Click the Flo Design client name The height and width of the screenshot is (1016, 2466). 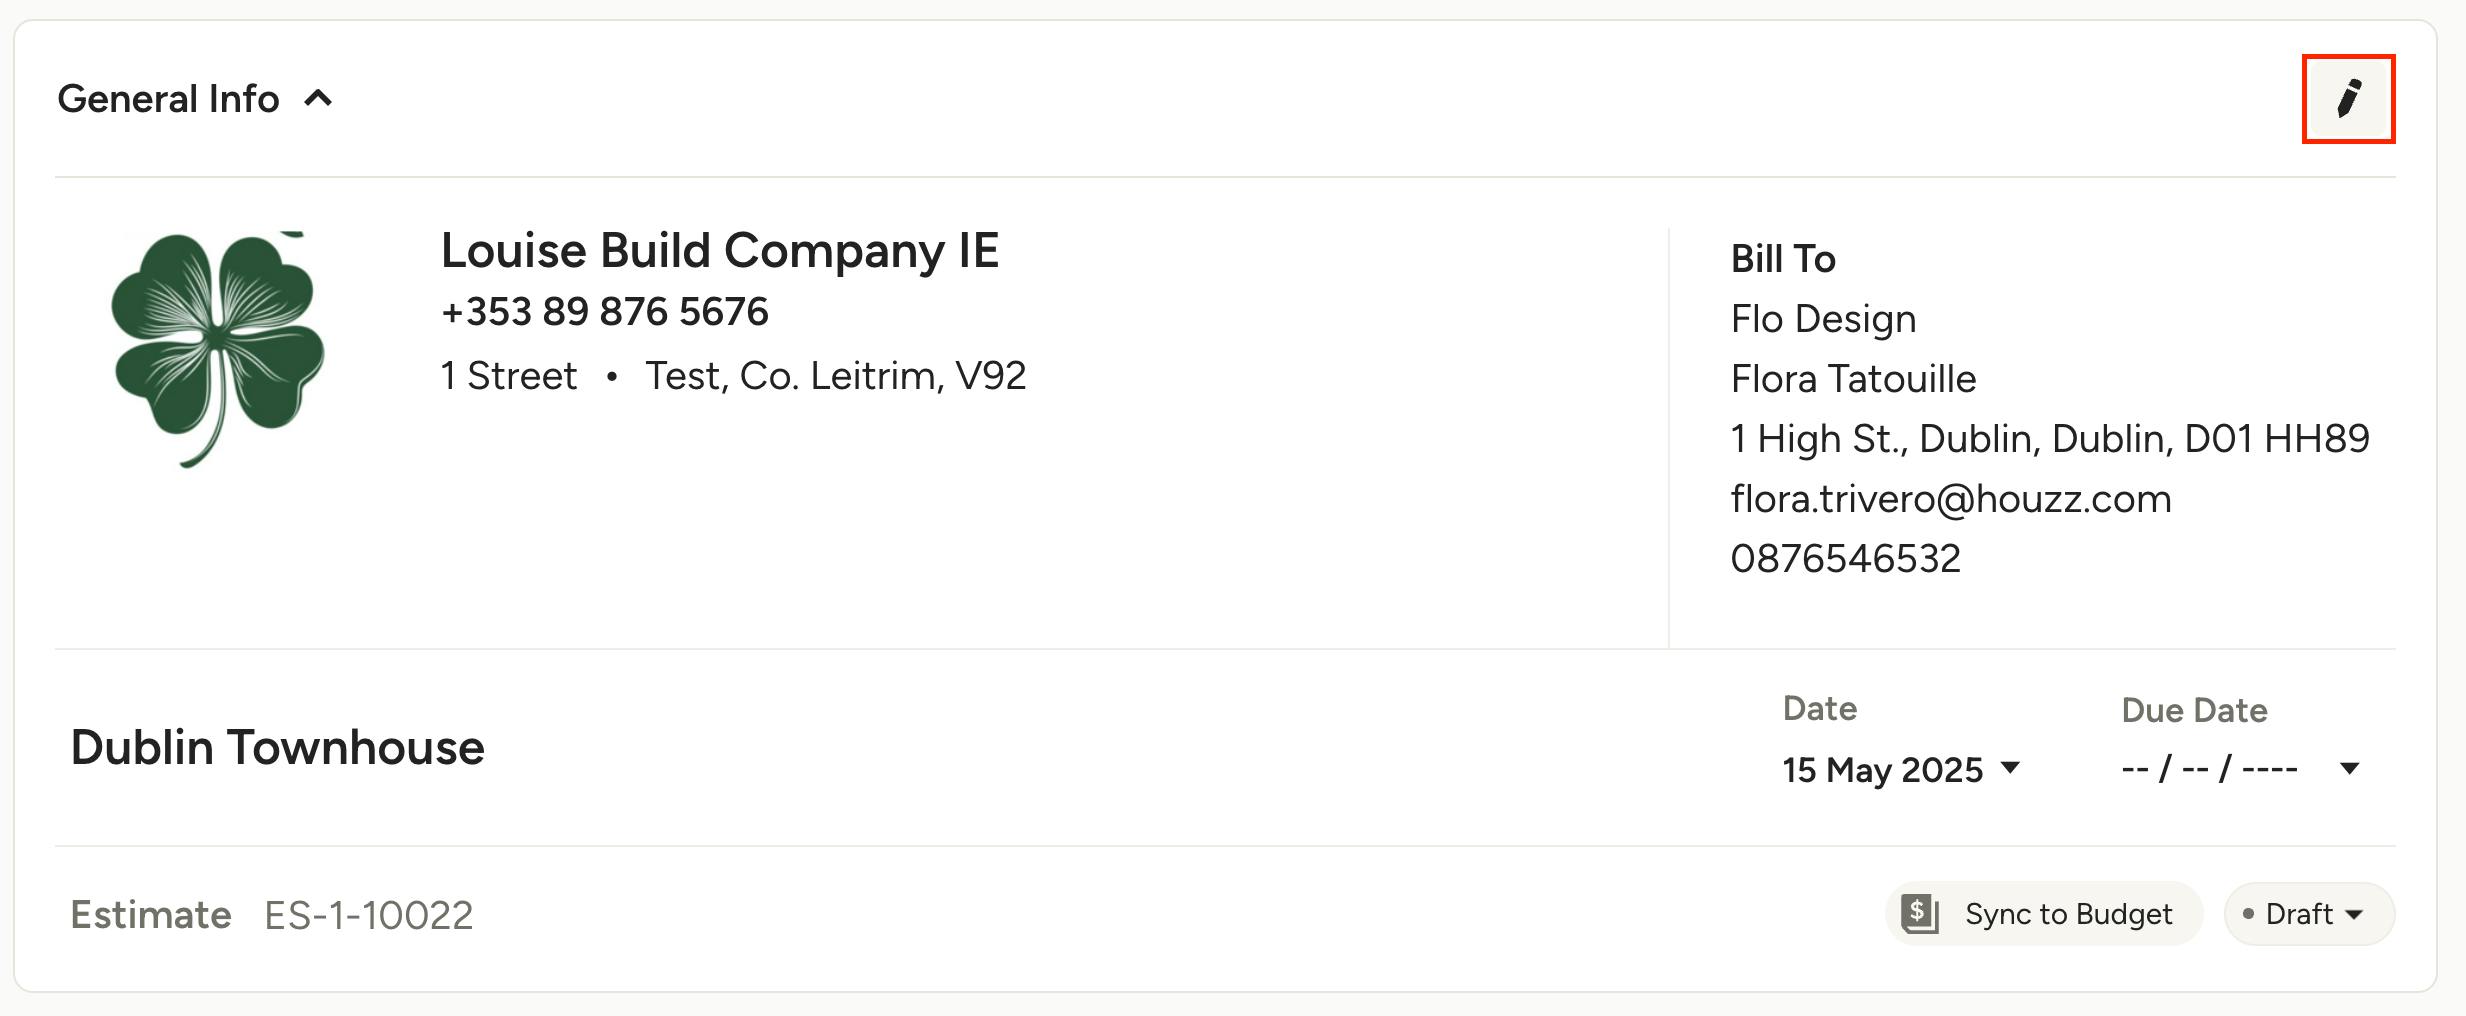(x=1823, y=319)
